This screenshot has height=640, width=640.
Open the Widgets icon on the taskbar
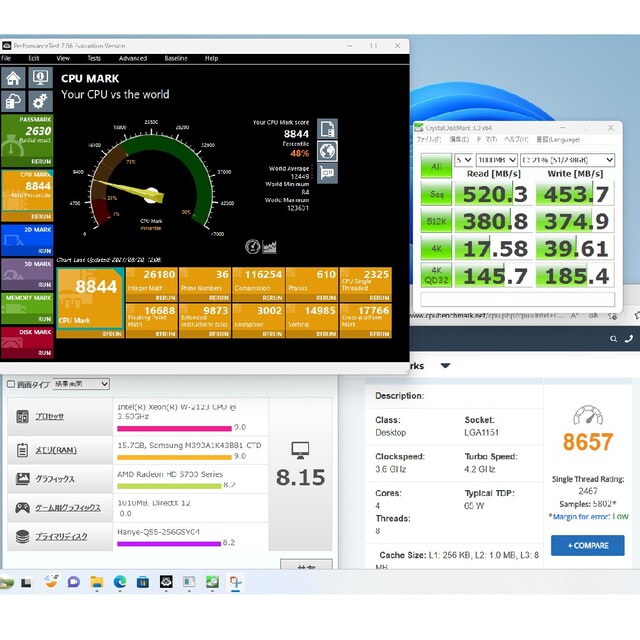coord(51,582)
